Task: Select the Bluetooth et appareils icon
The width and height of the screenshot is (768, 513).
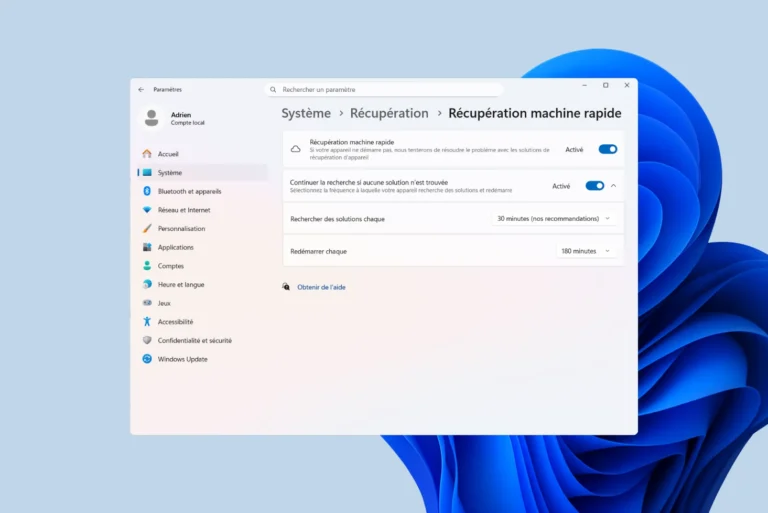Action: coord(147,191)
